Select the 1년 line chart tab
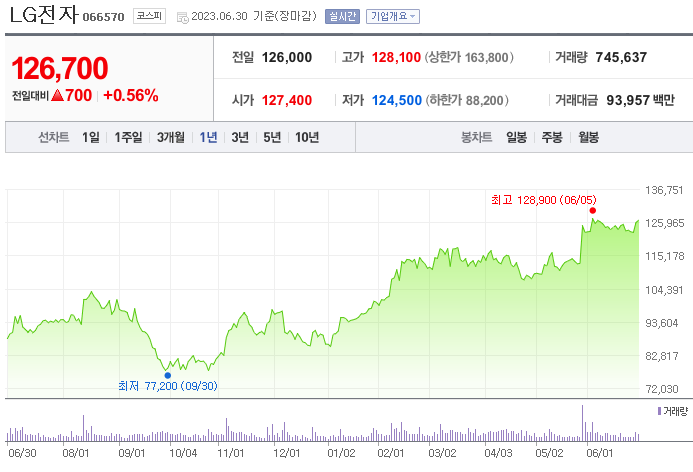This screenshot has height=472, width=693. pos(208,137)
